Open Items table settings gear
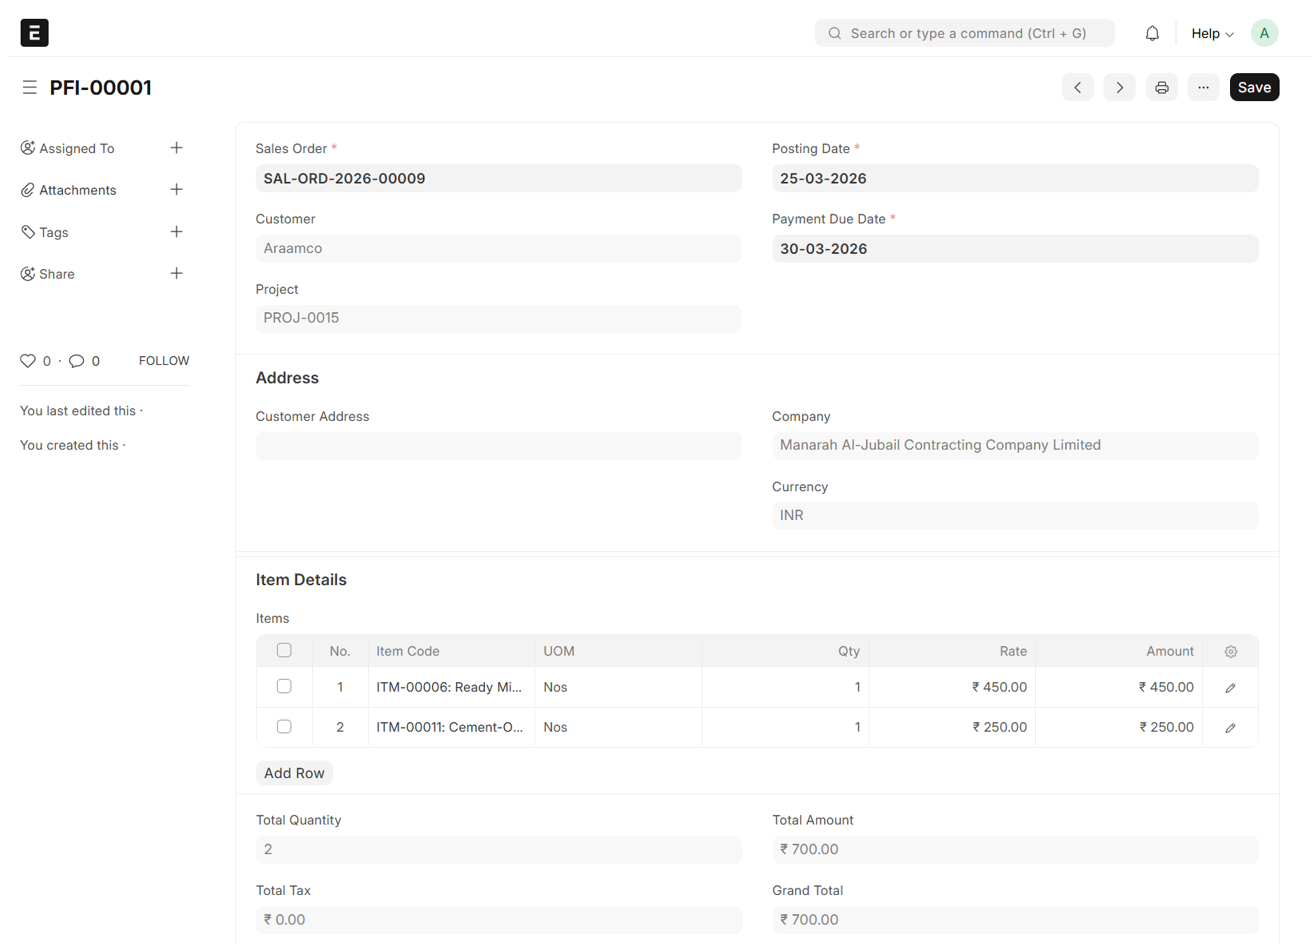1312x944 pixels. pyautogui.click(x=1230, y=652)
